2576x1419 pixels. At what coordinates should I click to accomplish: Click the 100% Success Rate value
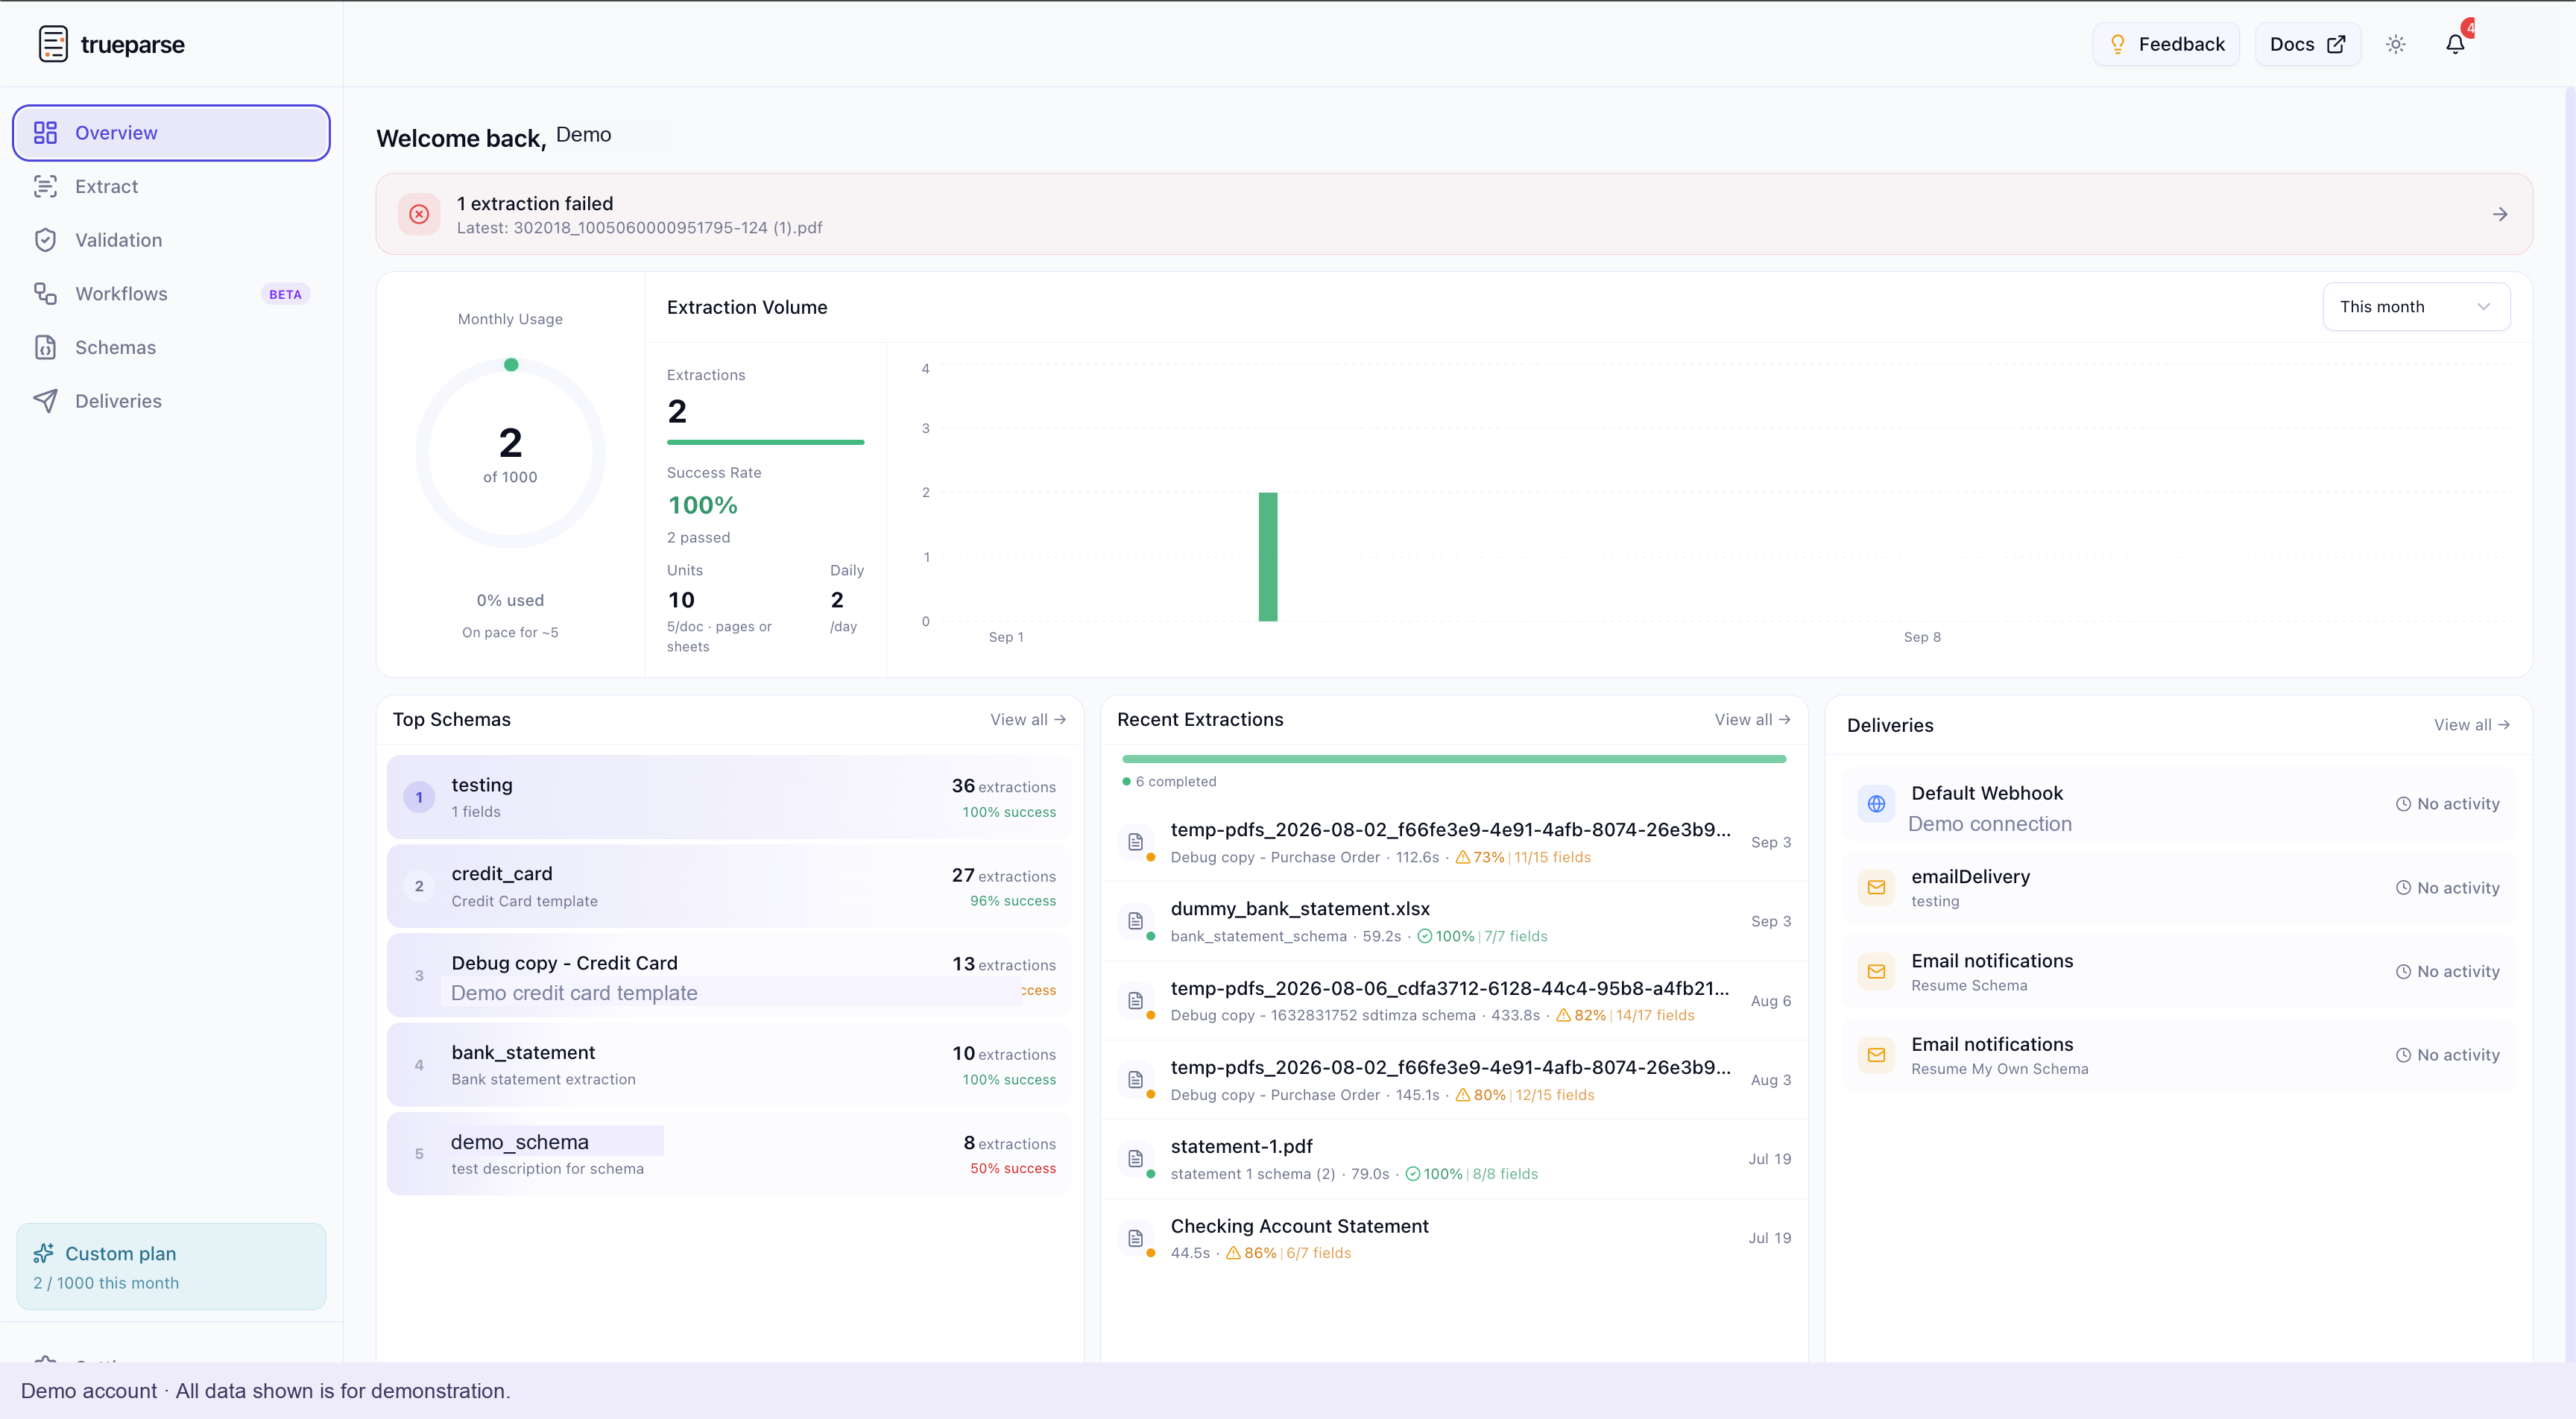(x=703, y=505)
